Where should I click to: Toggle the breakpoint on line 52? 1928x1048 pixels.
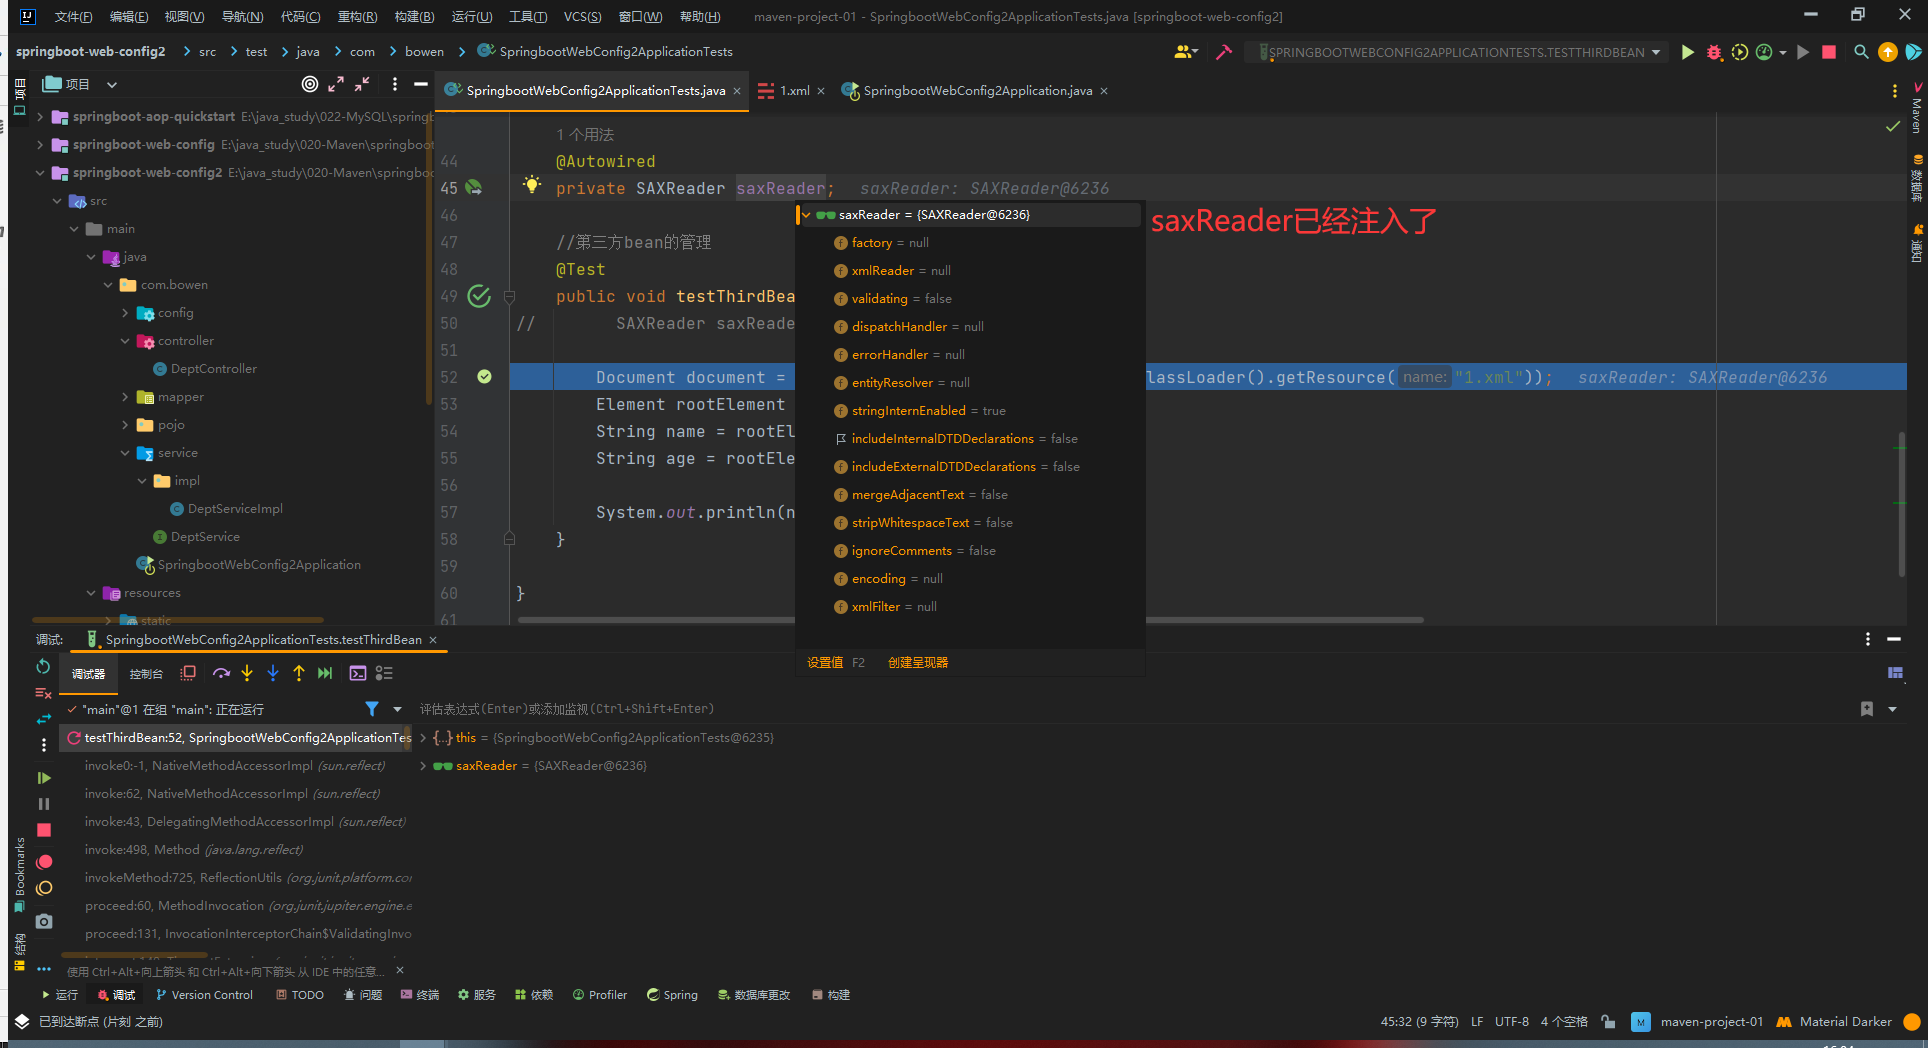484,377
